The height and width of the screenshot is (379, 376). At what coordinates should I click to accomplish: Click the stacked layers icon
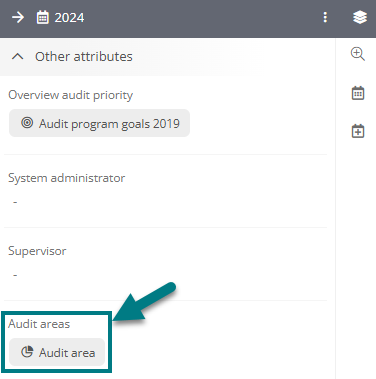[360, 17]
